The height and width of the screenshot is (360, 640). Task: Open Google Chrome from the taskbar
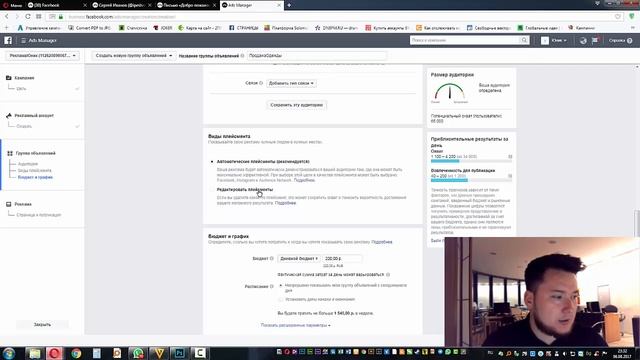coord(76,353)
